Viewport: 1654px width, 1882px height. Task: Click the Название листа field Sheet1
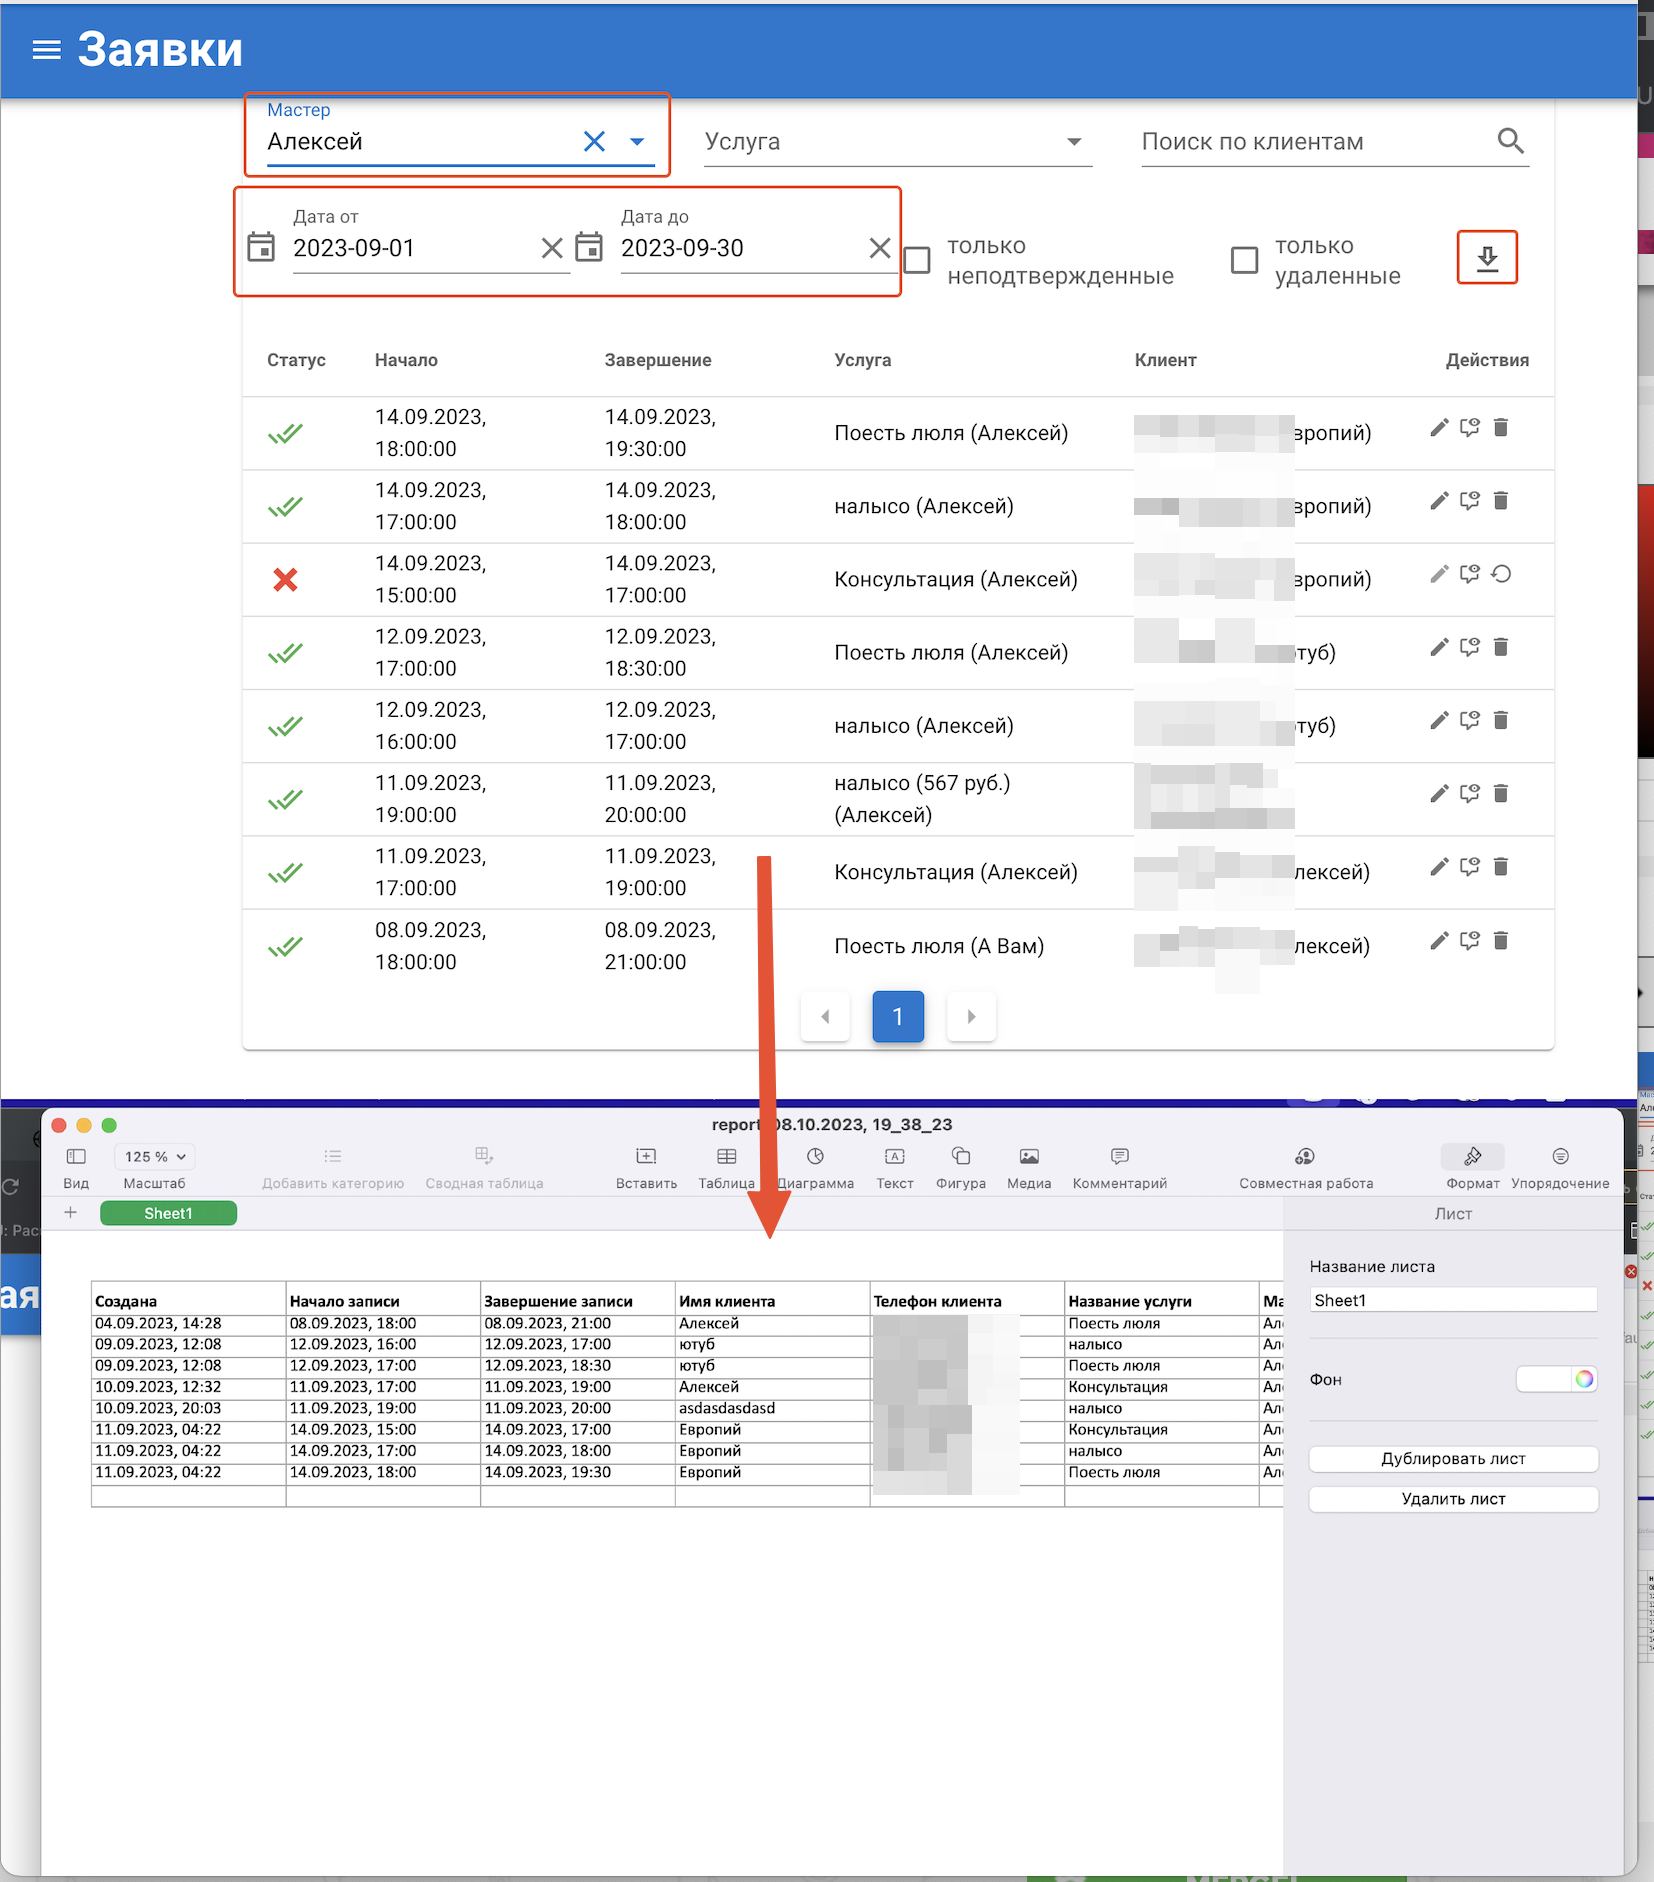pos(1453,1300)
